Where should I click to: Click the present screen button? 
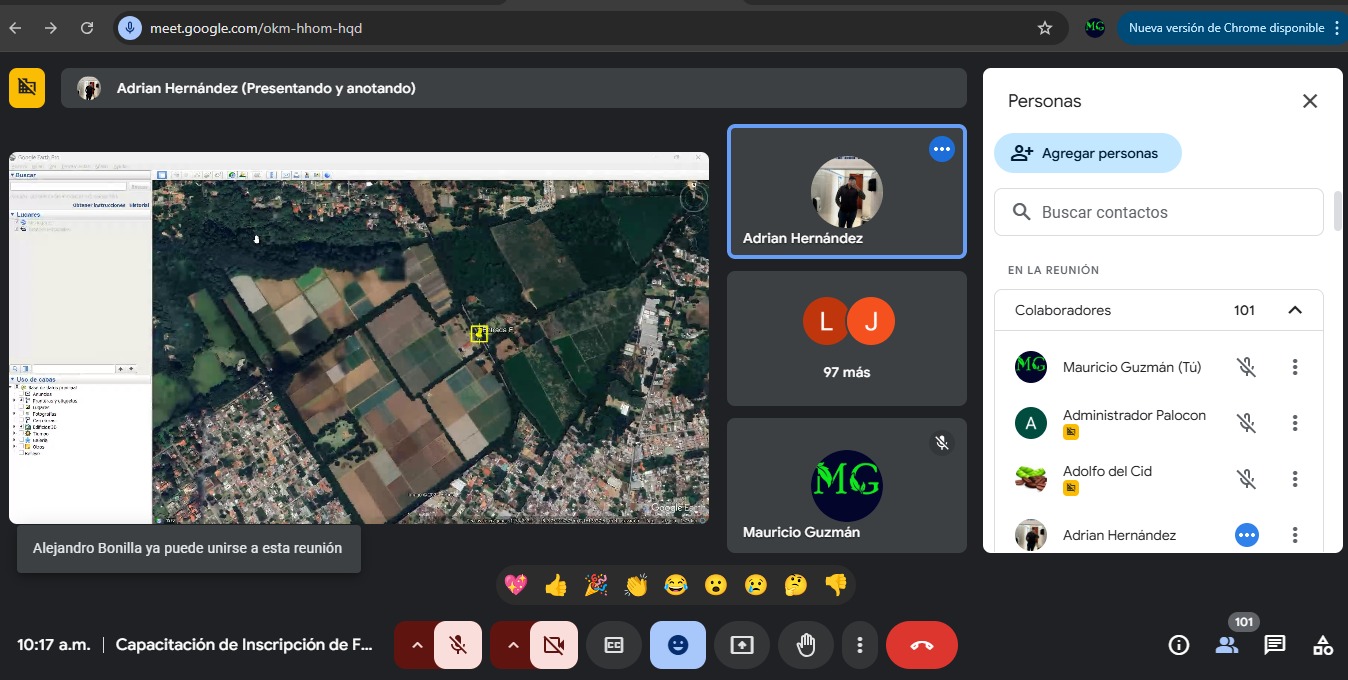tap(741, 645)
